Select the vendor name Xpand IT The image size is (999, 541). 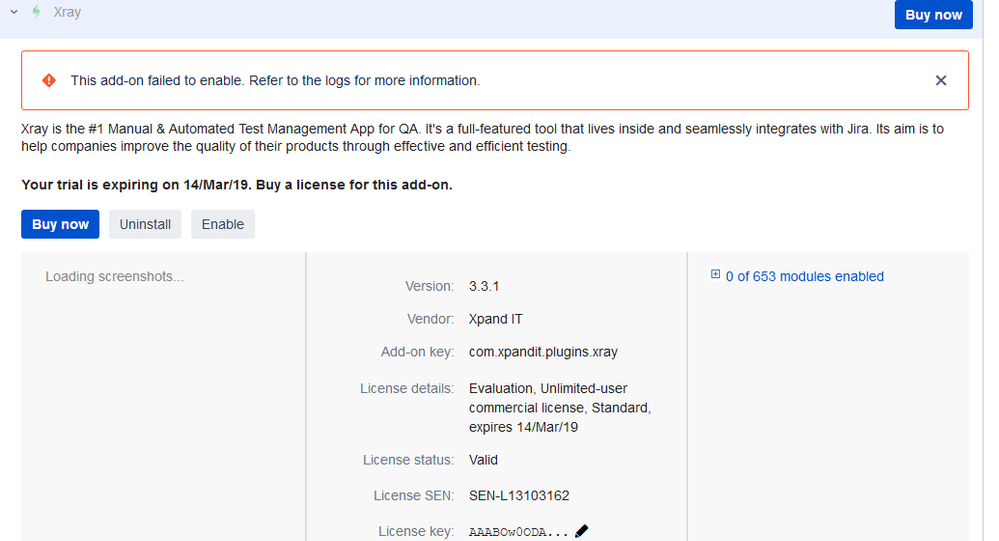pos(496,319)
